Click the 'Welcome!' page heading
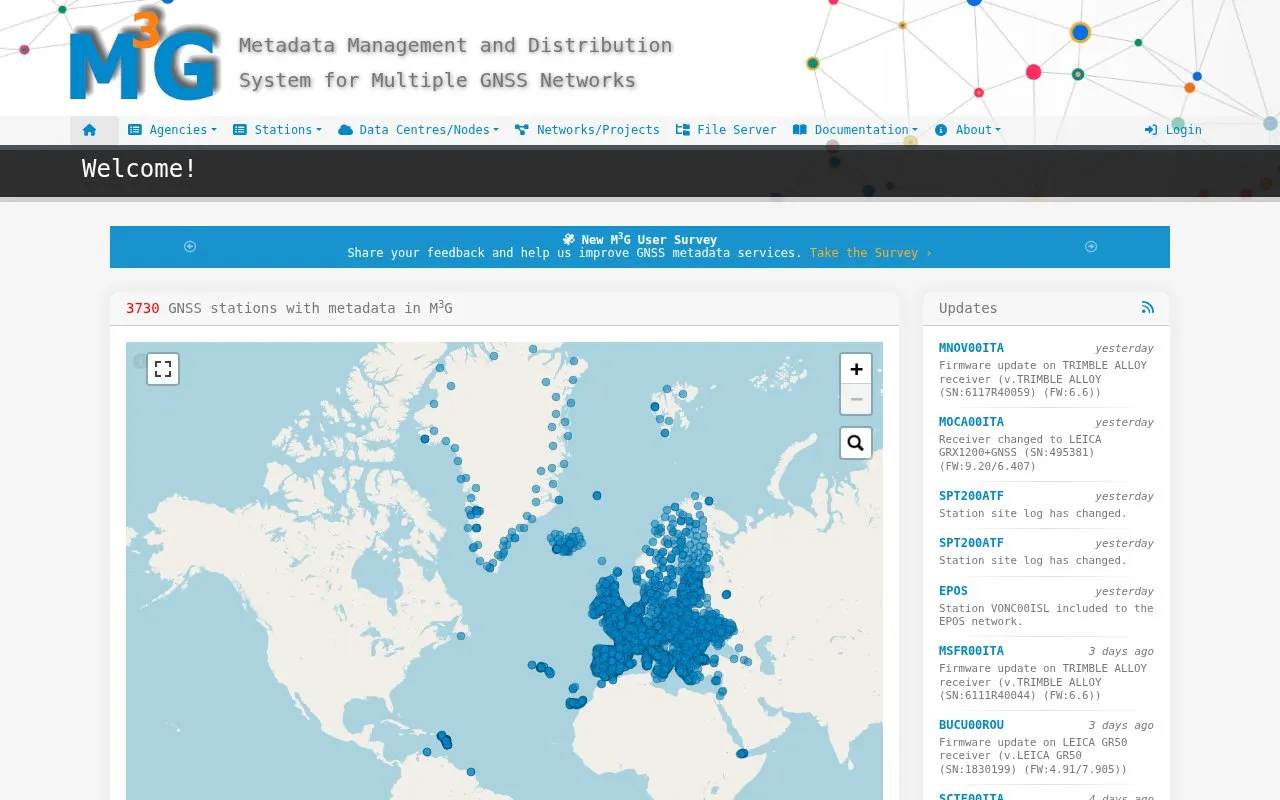Image resolution: width=1280 pixels, height=800 pixels. click(x=139, y=168)
